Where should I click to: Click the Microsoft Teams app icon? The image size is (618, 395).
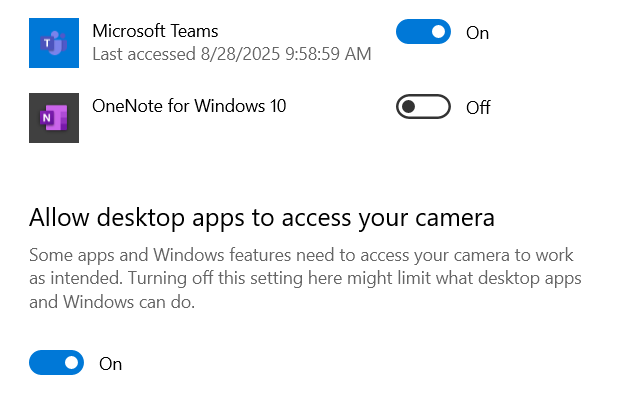54,43
